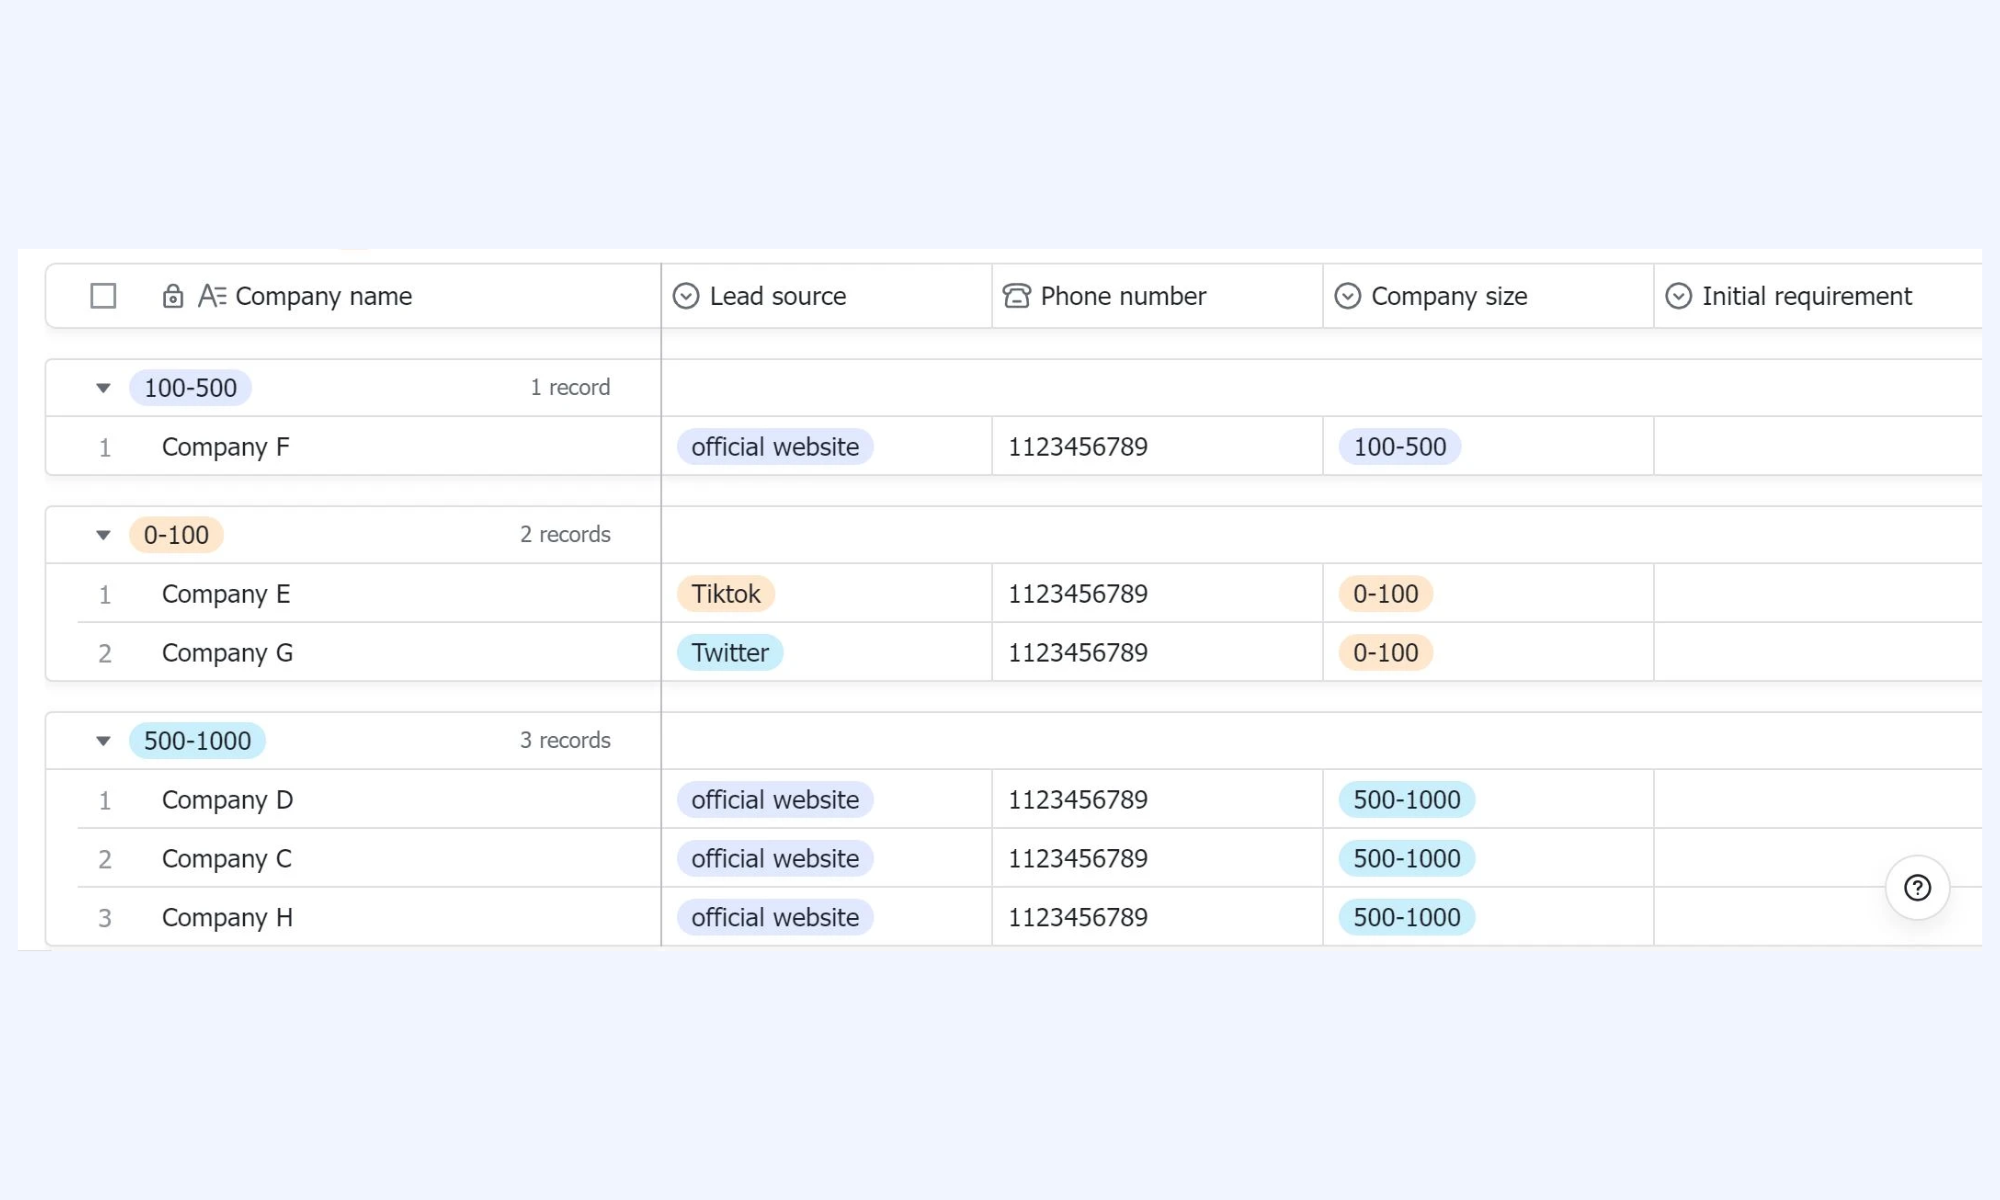Open the Company H record
Screen dimensions: 2000x1200
(227, 918)
